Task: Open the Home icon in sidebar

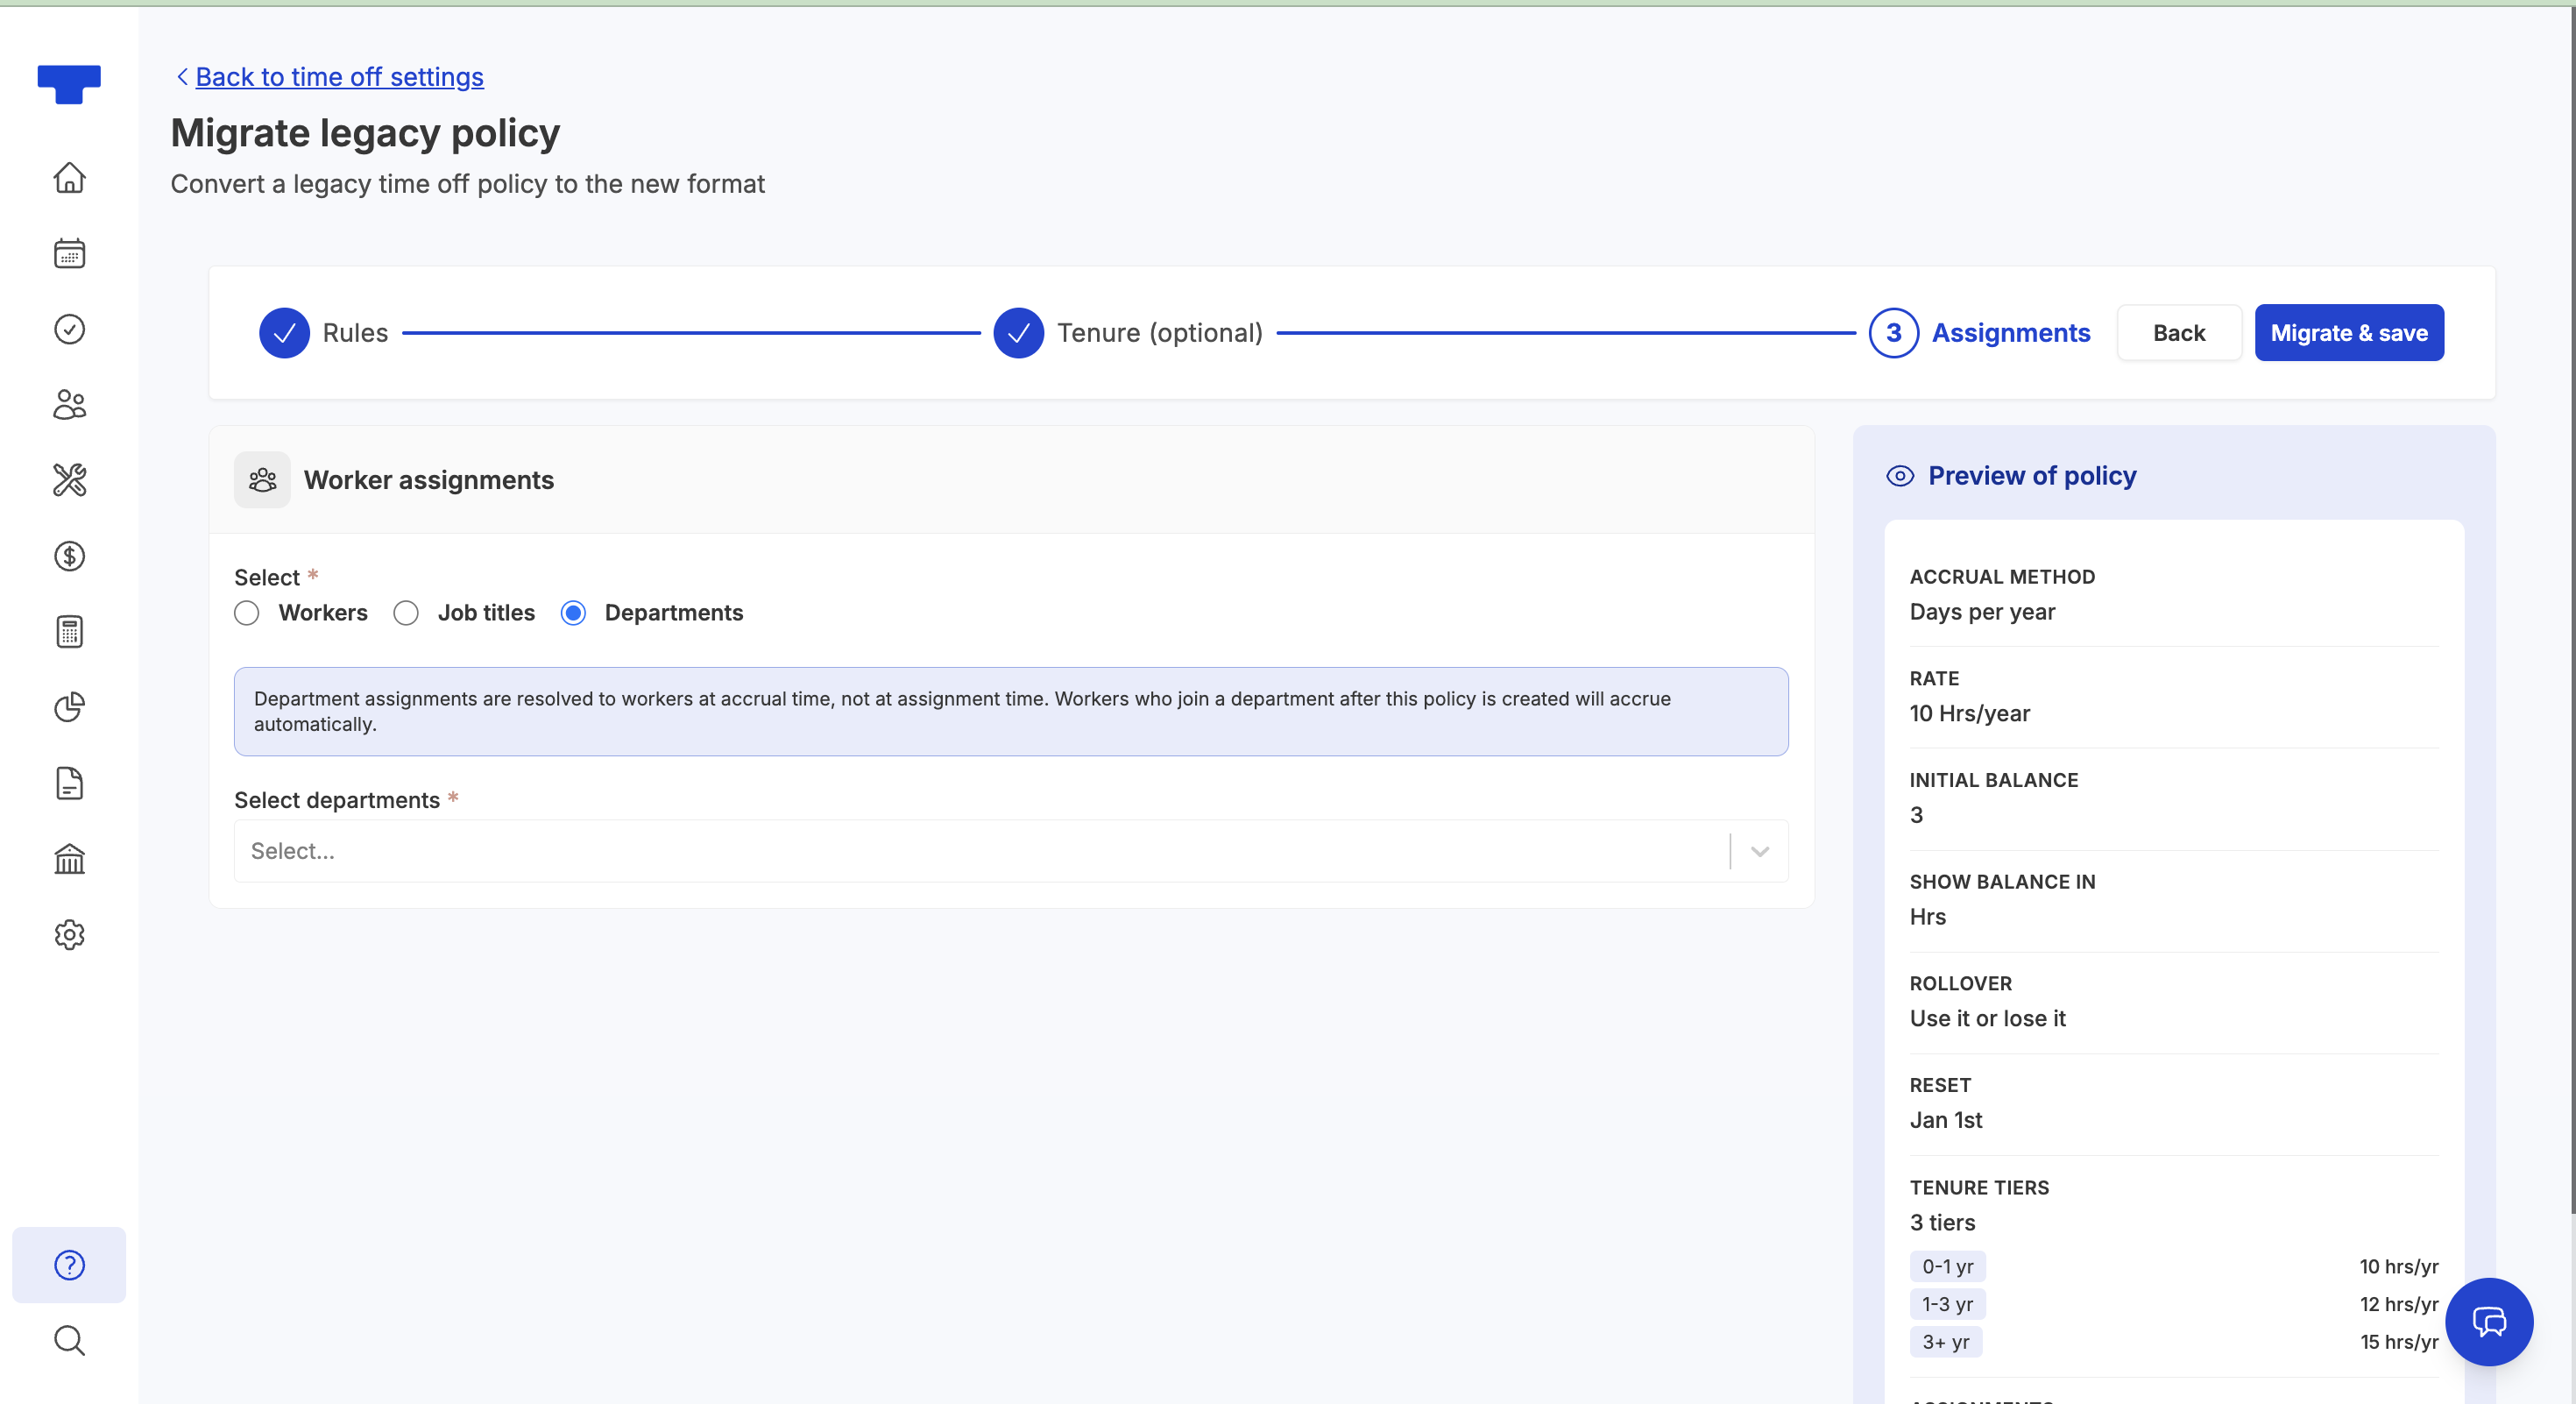Action: 69,177
